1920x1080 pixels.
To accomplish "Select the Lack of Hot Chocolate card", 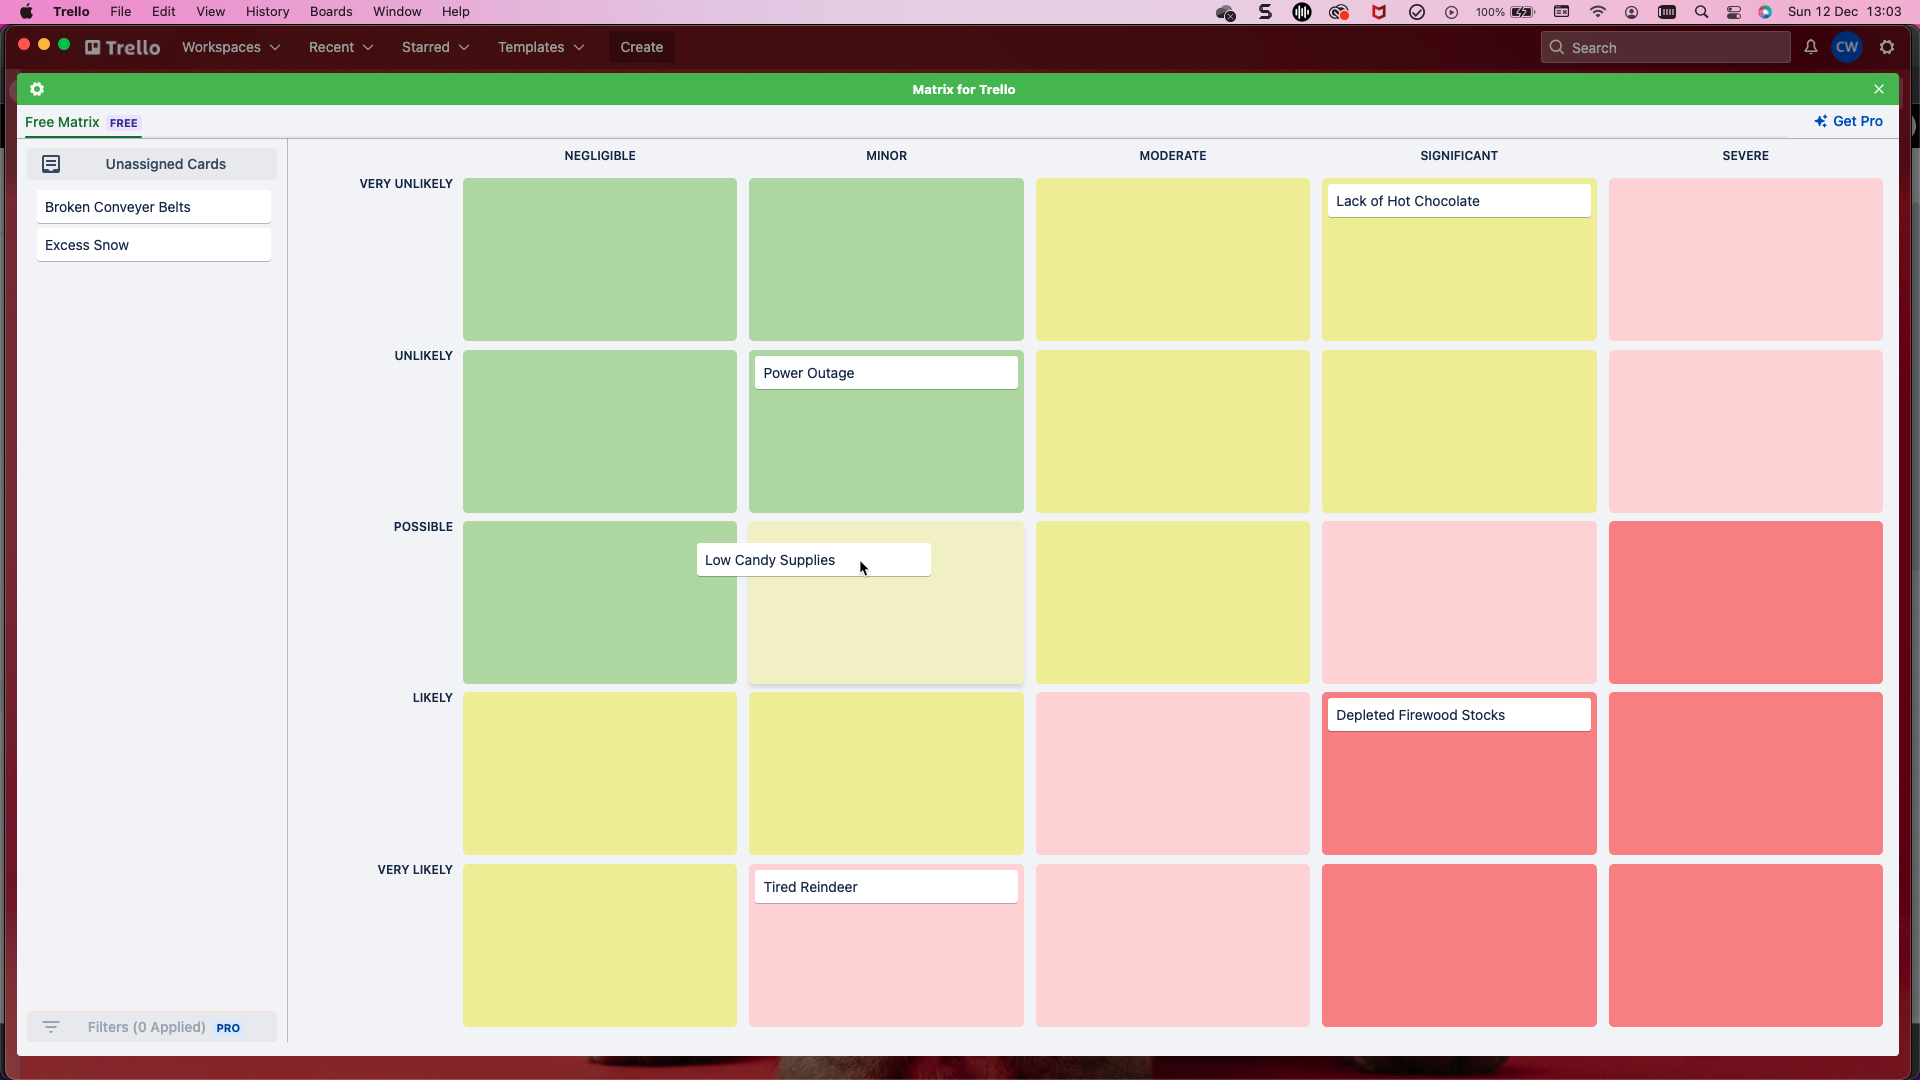I will pyautogui.click(x=1459, y=201).
